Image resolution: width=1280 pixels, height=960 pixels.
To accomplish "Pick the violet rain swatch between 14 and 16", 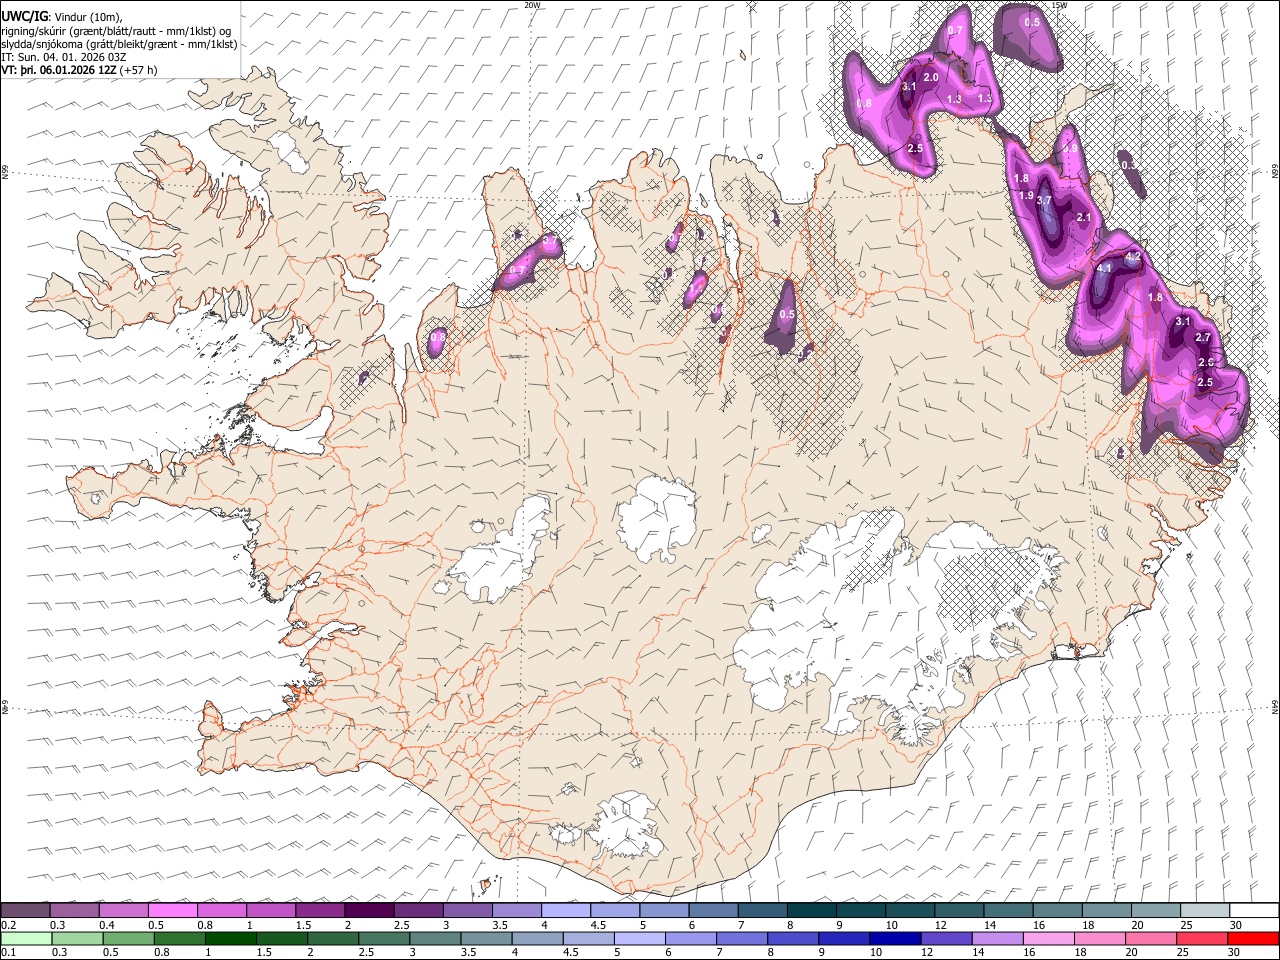I will 998,938.
